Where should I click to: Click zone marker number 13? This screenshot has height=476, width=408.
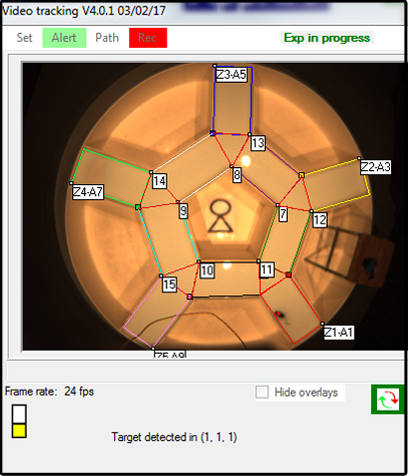[x=258, y=143]
